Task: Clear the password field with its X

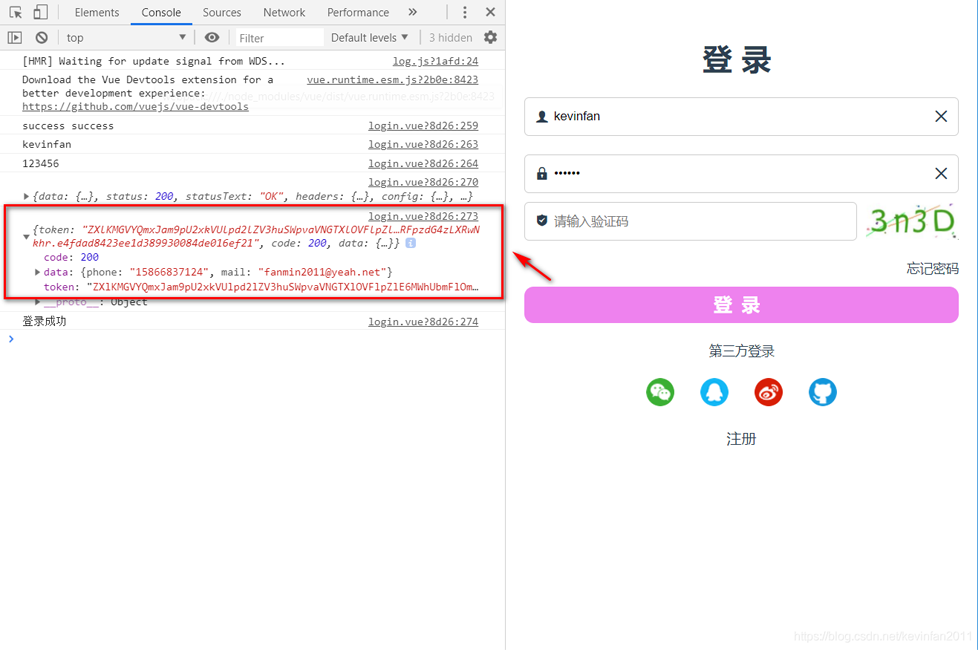Action: 941,173
